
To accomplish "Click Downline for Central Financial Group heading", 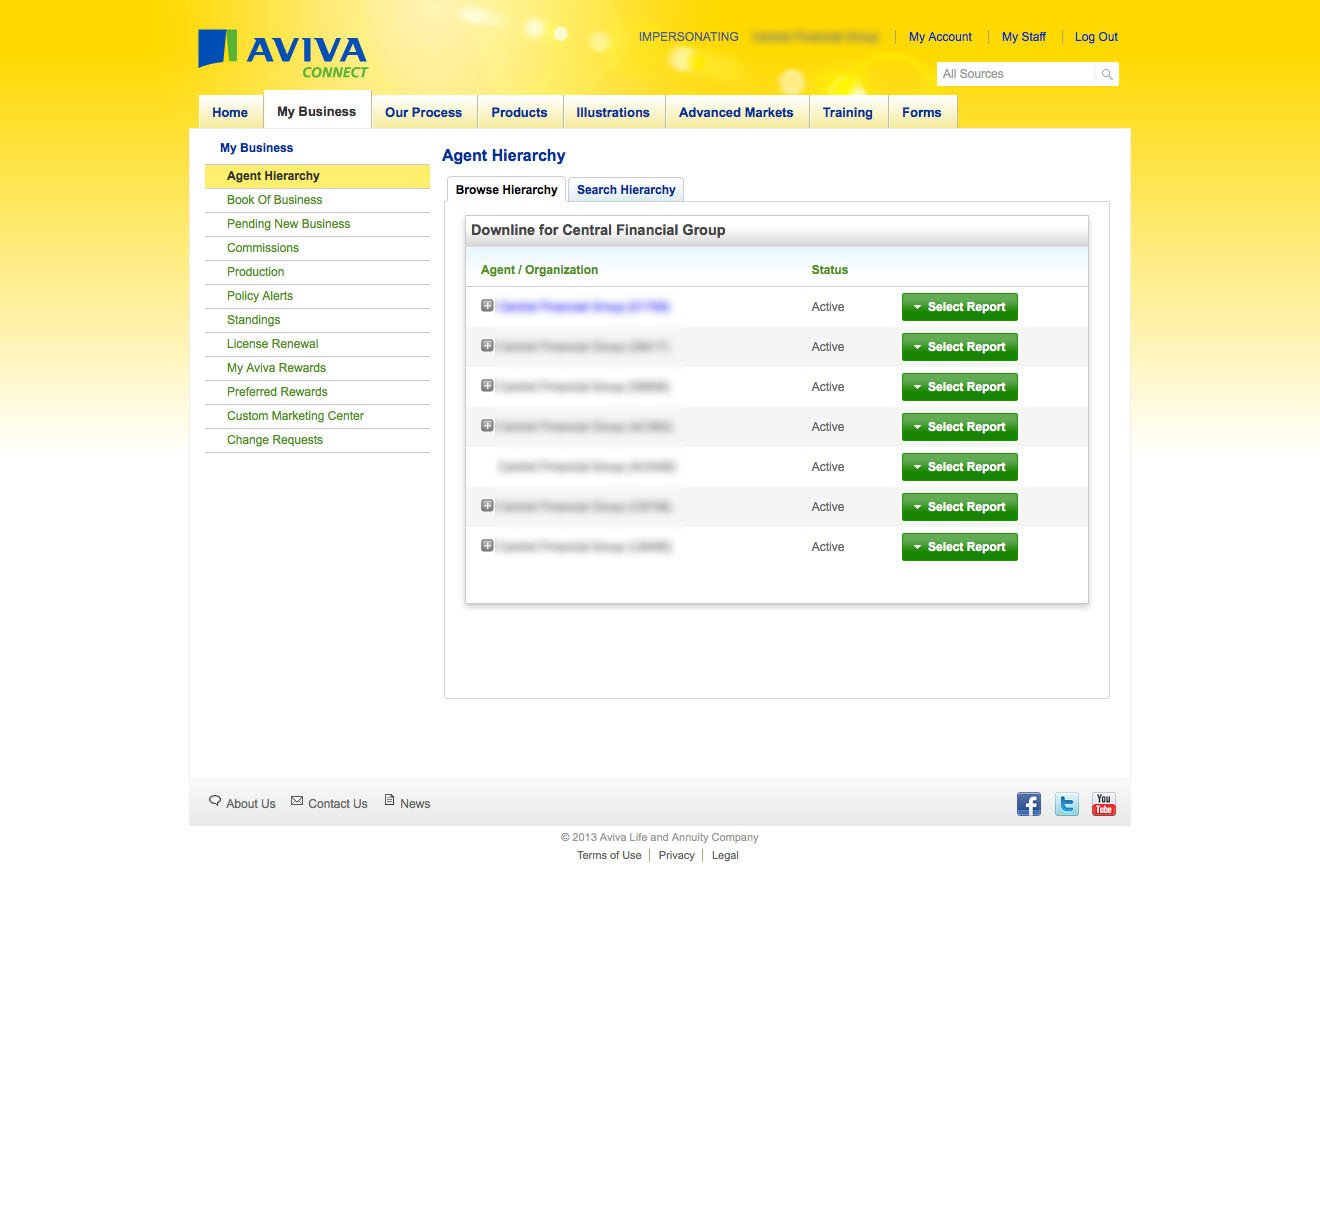I will tap(598, 230).
